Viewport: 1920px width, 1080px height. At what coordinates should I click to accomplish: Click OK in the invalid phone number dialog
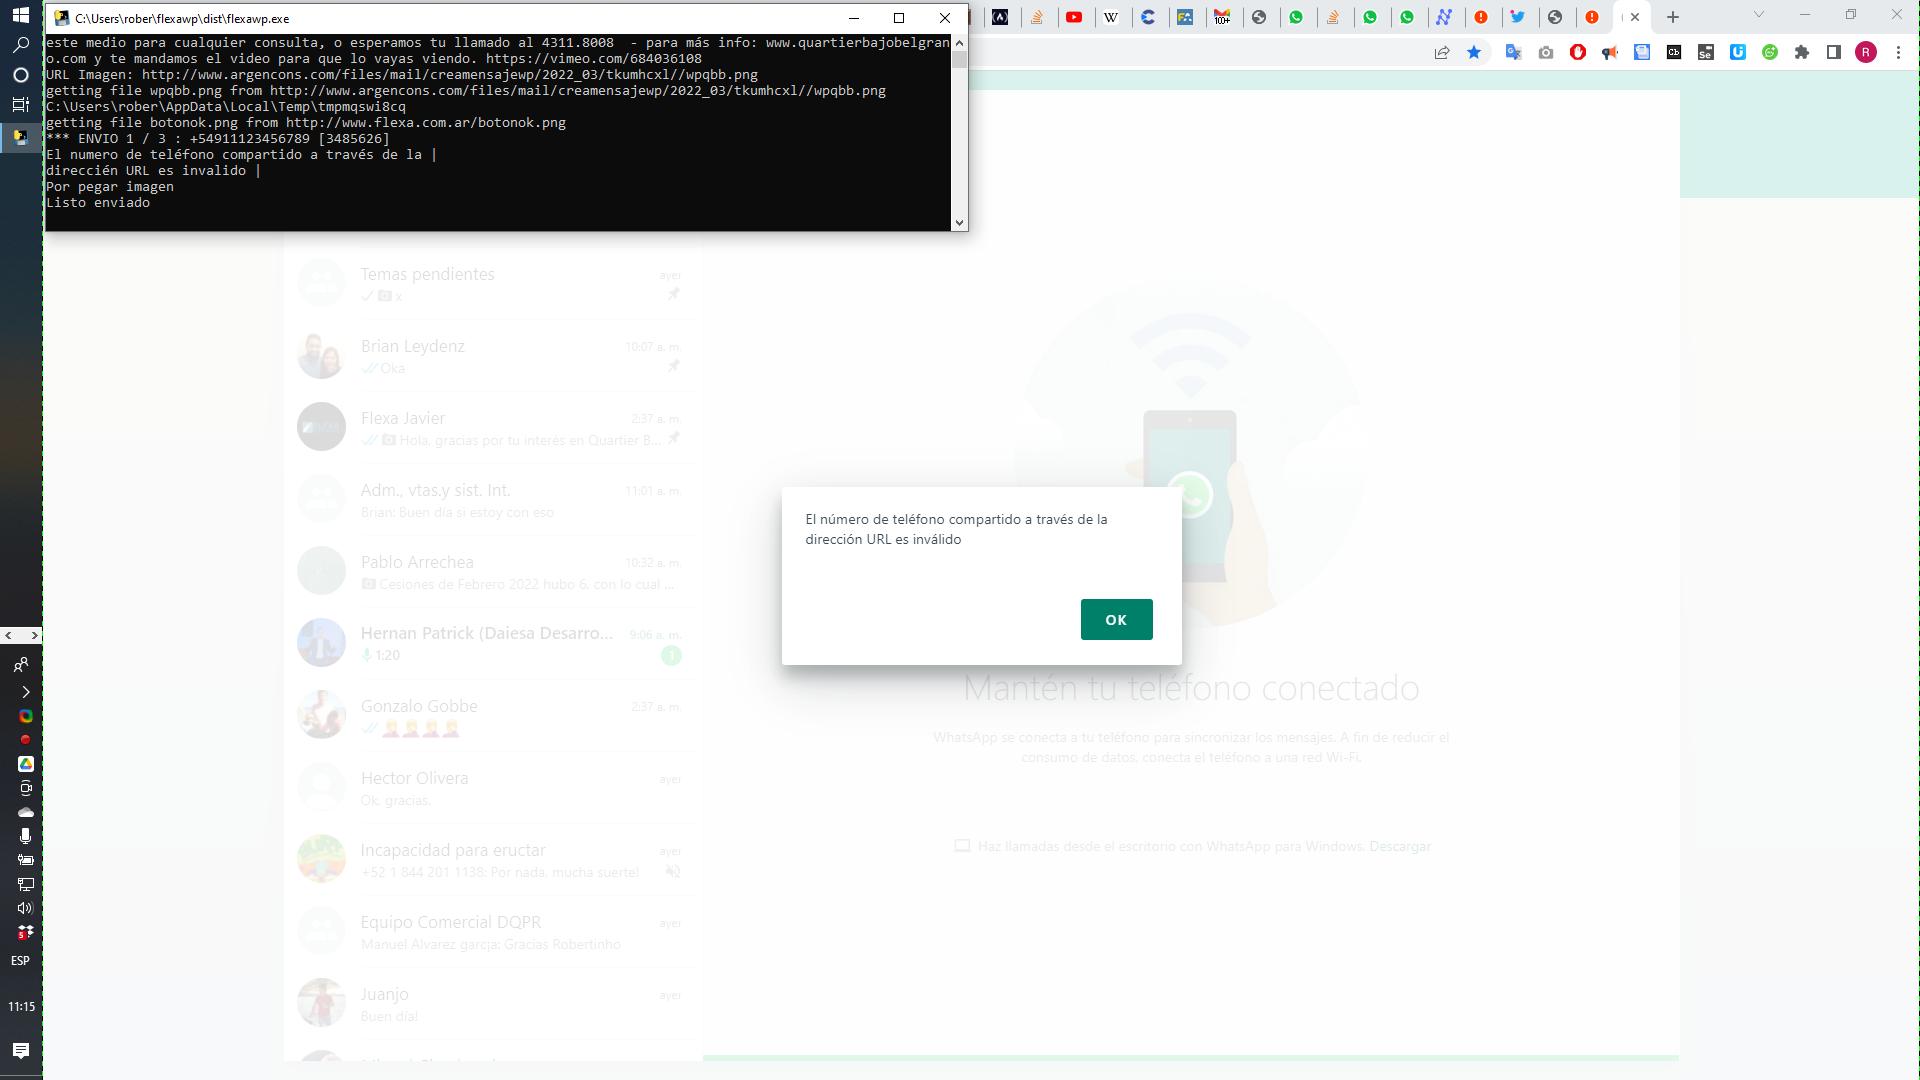[x=1116, y=620]
